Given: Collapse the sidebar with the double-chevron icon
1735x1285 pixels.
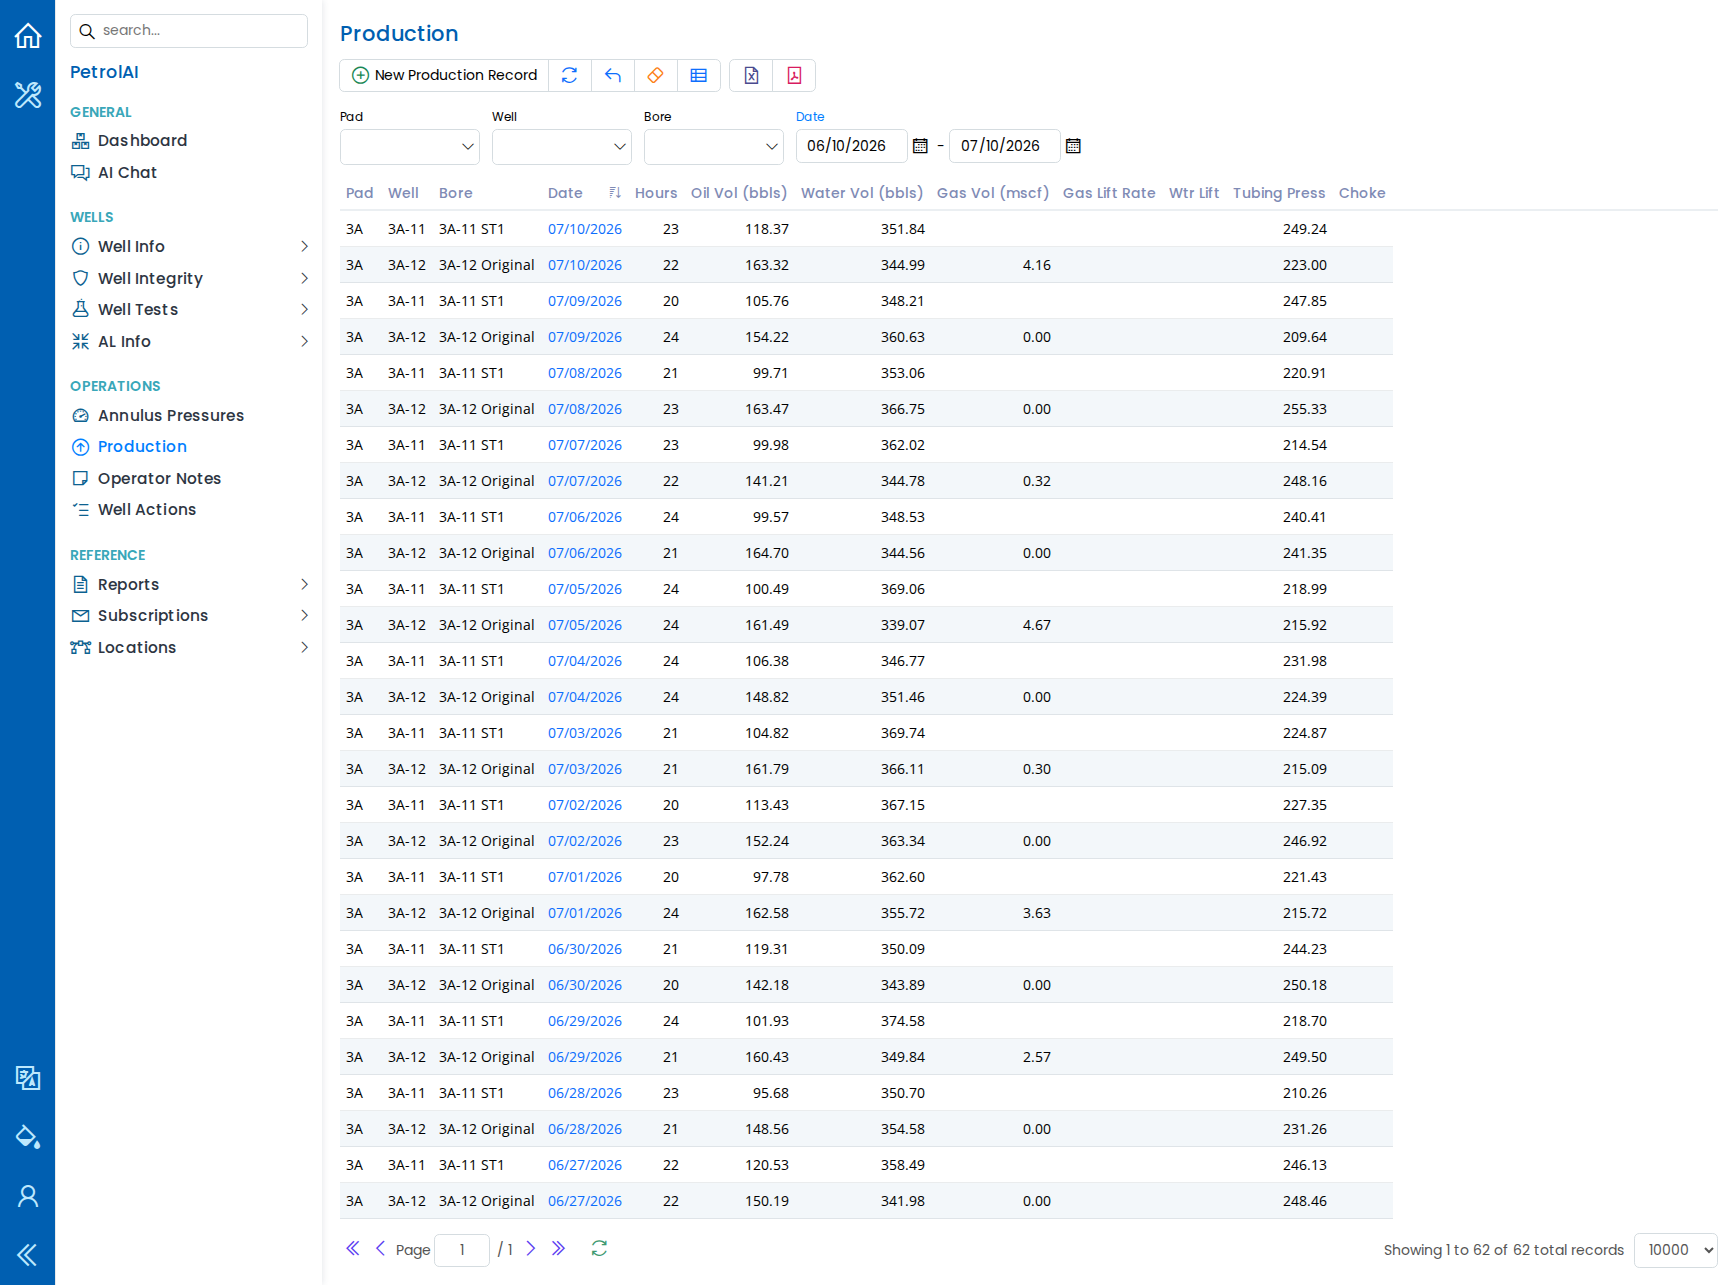Looking at the screenshot, I should pos(28,1255).
